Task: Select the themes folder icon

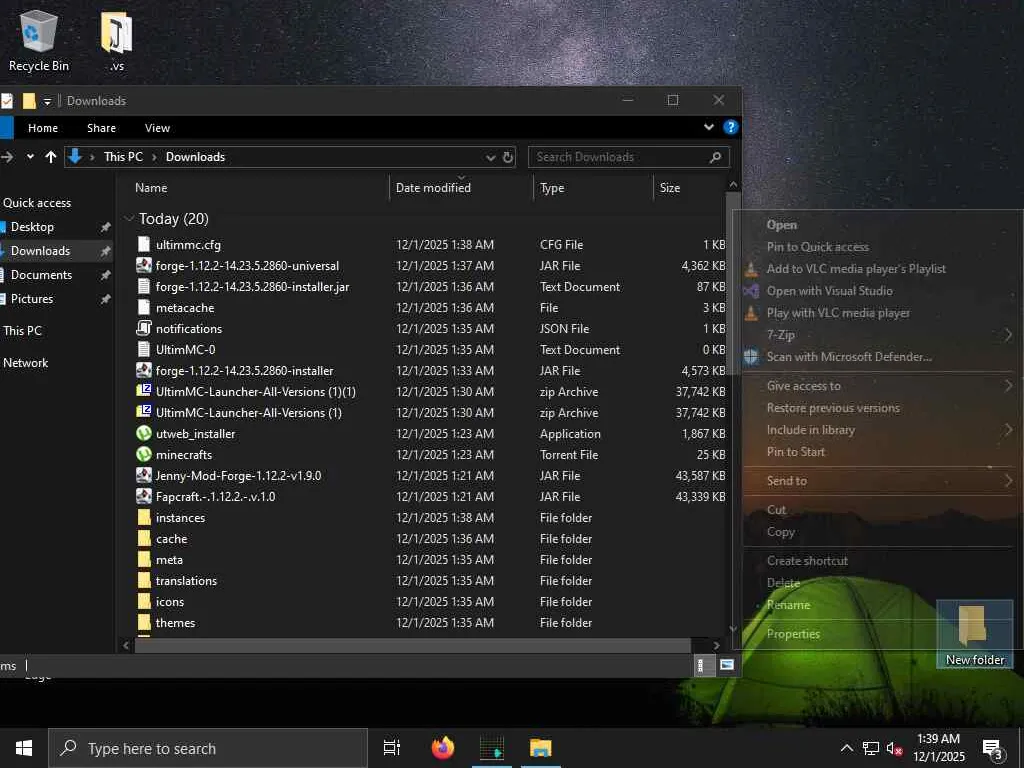Action: 144,622
